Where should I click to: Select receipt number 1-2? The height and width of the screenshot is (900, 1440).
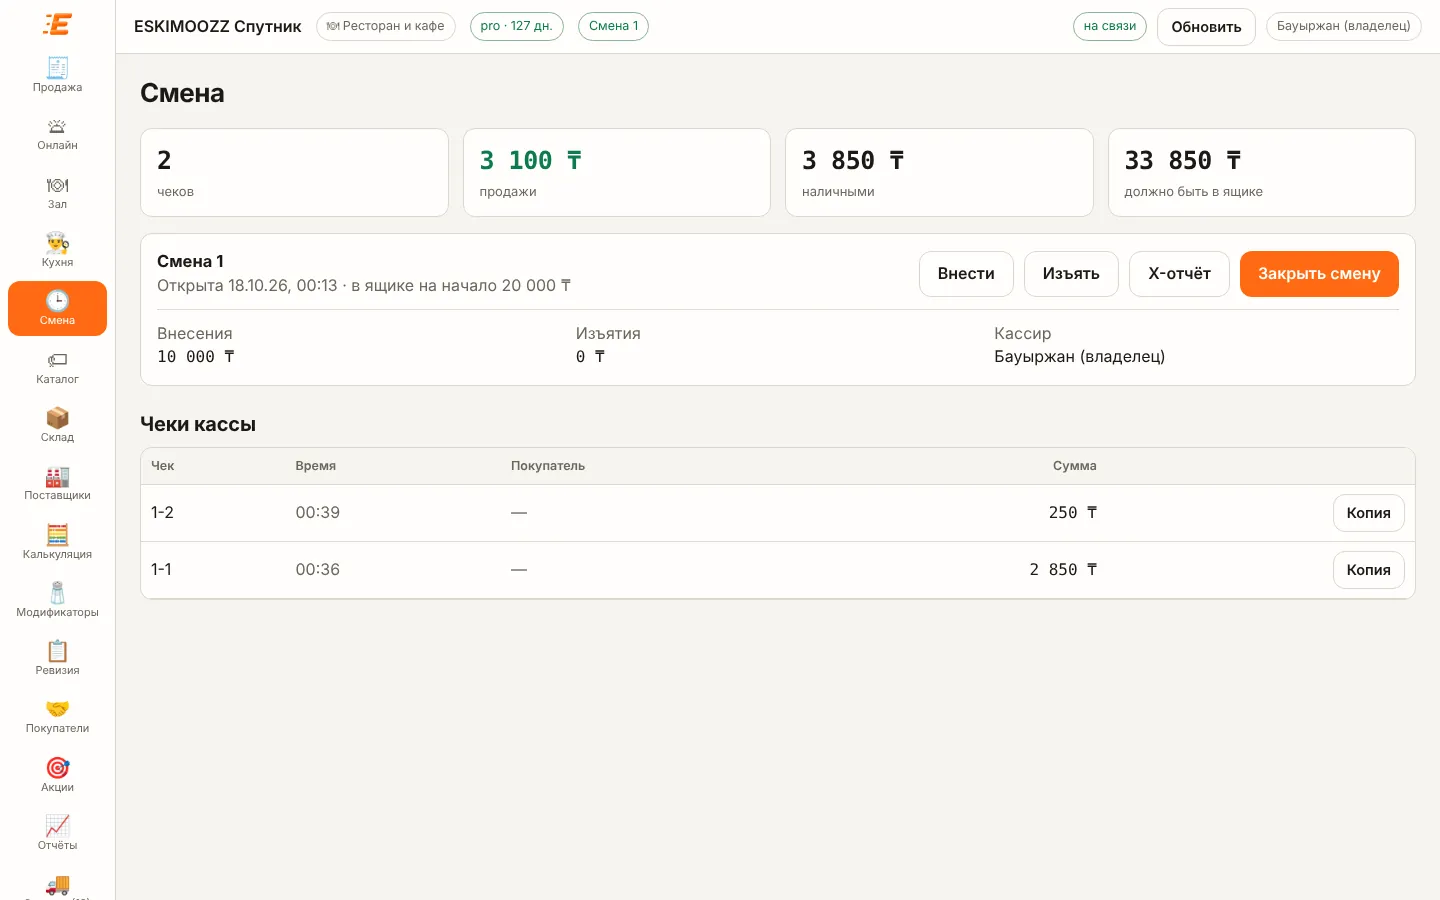162,513
